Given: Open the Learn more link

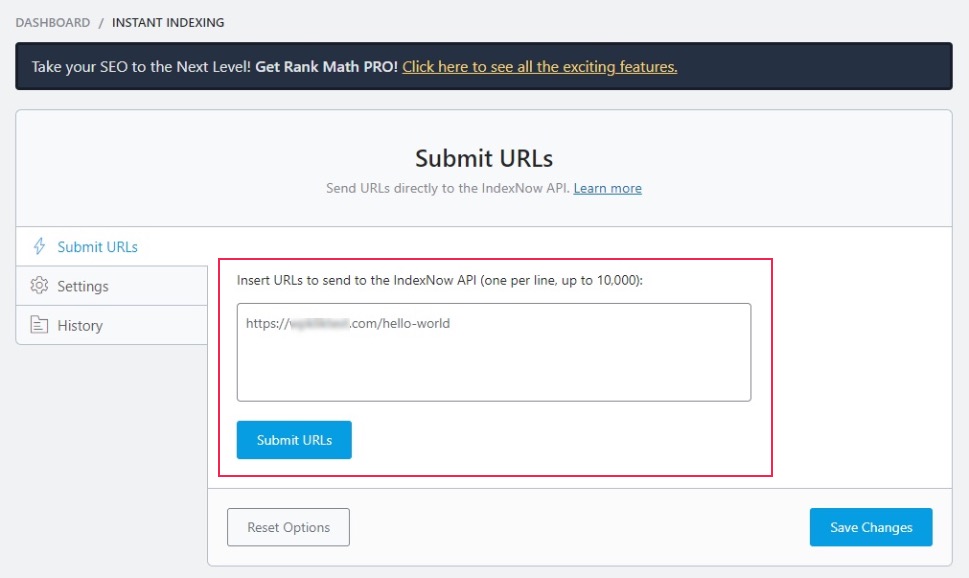Looking at the screenshot, I should coord(608,188).
